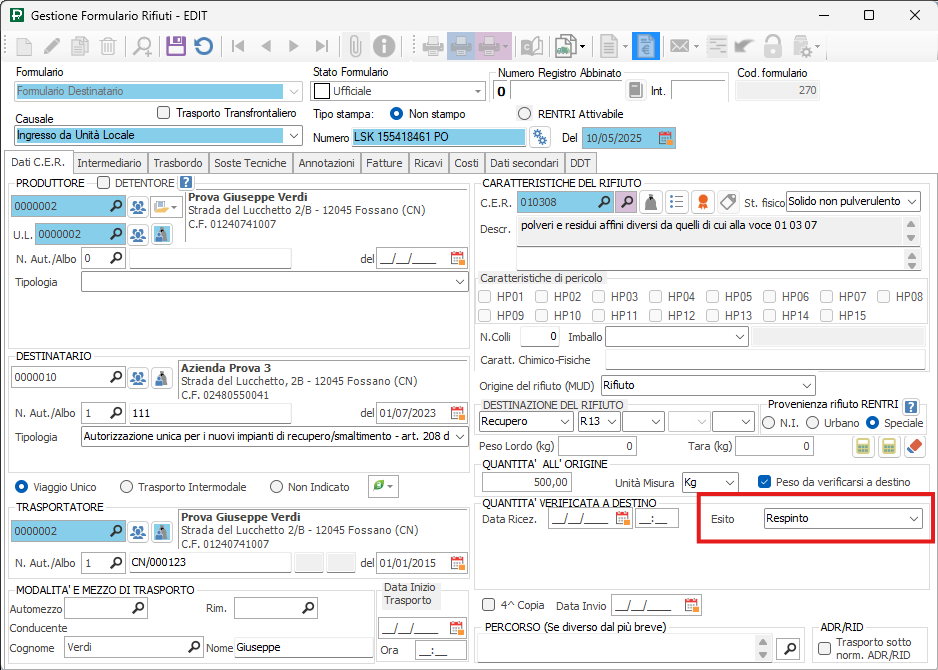Click the blue help button beside DETENTORE
The height and width of the screenshot is (670, 938).
(185, 183)
